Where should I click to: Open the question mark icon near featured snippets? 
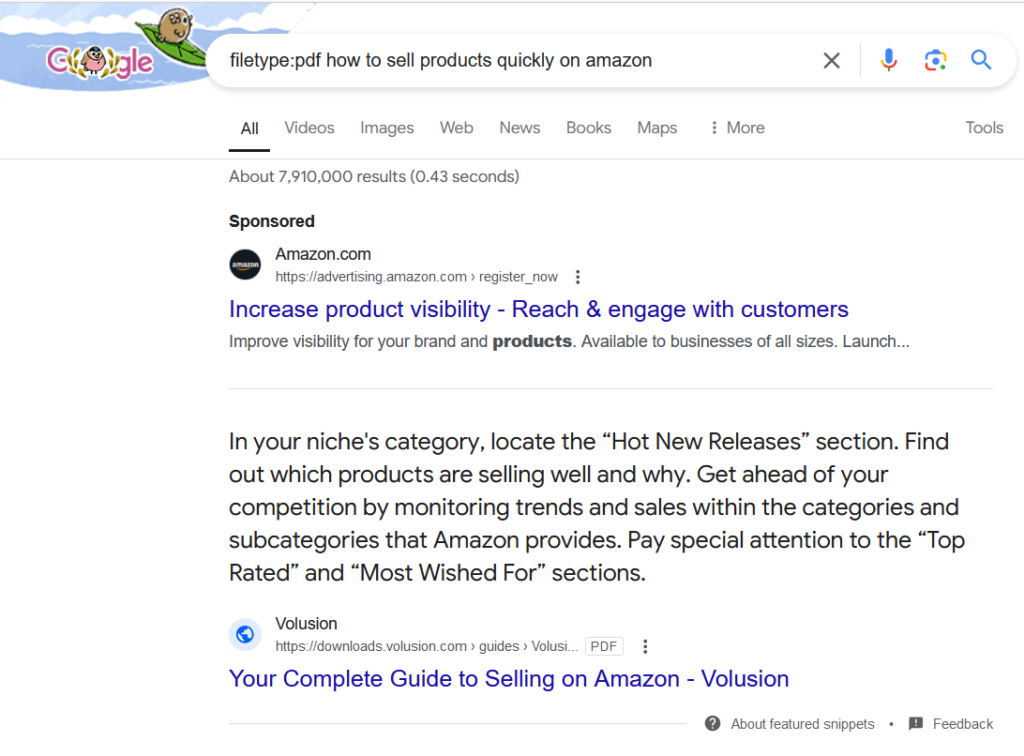(x=713, y=723)
